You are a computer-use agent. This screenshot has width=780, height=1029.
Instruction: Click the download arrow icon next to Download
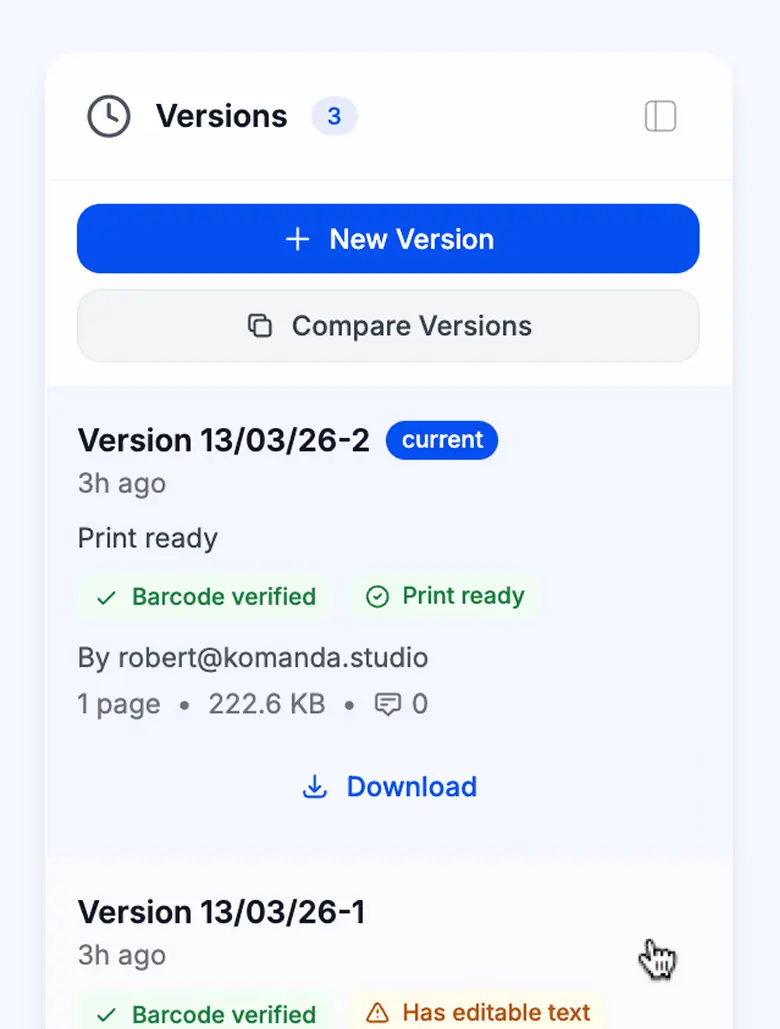tap(315, 787)
